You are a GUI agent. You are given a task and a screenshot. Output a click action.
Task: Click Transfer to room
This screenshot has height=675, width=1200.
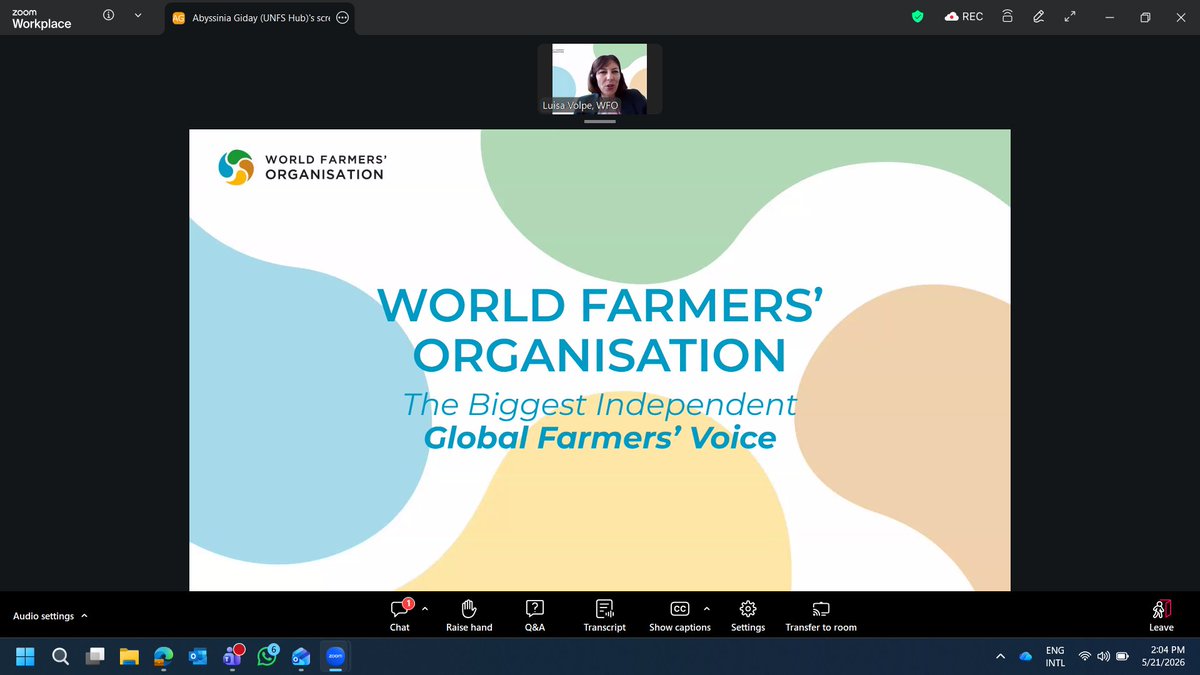[x=821, y=615]
